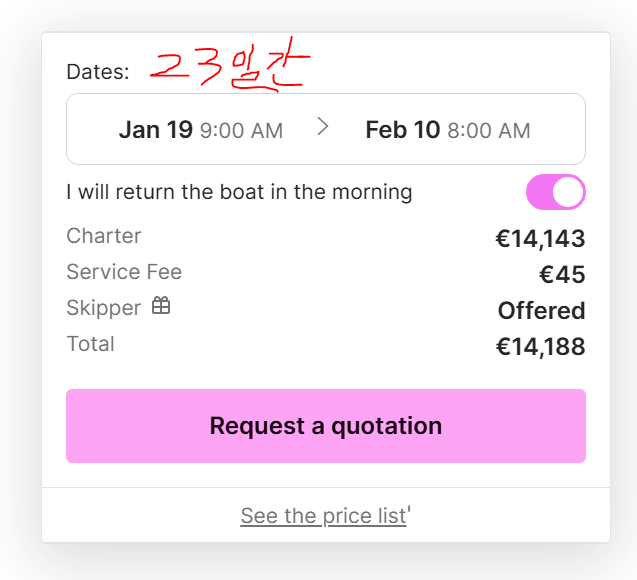Click the €45 service fee amount
This screenshot has width=637, height=580.
pos(562,275)
